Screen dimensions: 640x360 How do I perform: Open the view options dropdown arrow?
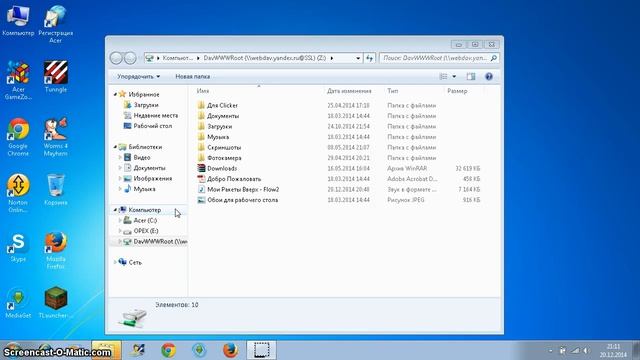454,76
